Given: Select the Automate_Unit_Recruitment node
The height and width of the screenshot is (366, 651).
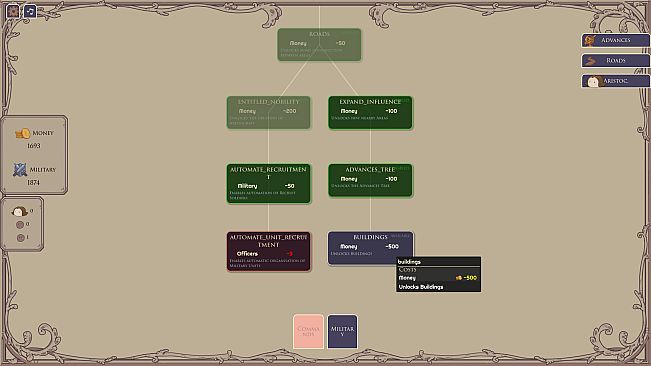Looking at the screenshot, I should pos(269,251).
